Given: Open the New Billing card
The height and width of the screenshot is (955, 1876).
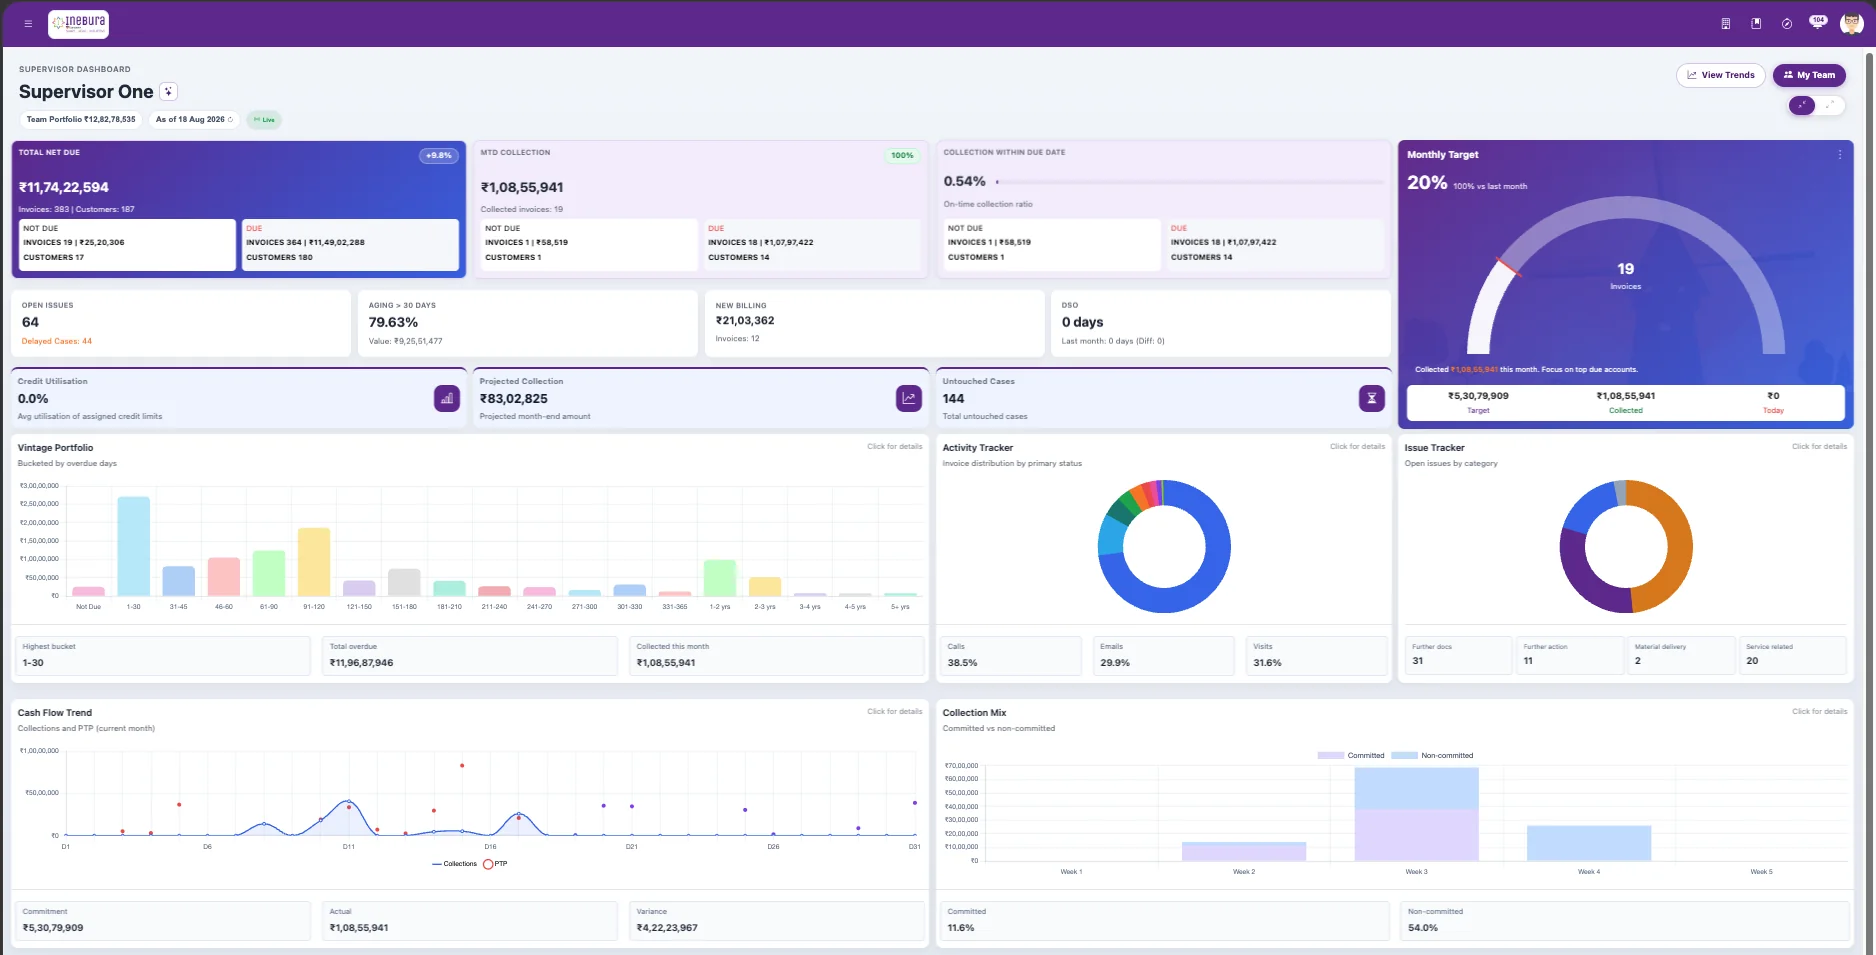Looking at the screenshot, I should (x=874, y=323).
